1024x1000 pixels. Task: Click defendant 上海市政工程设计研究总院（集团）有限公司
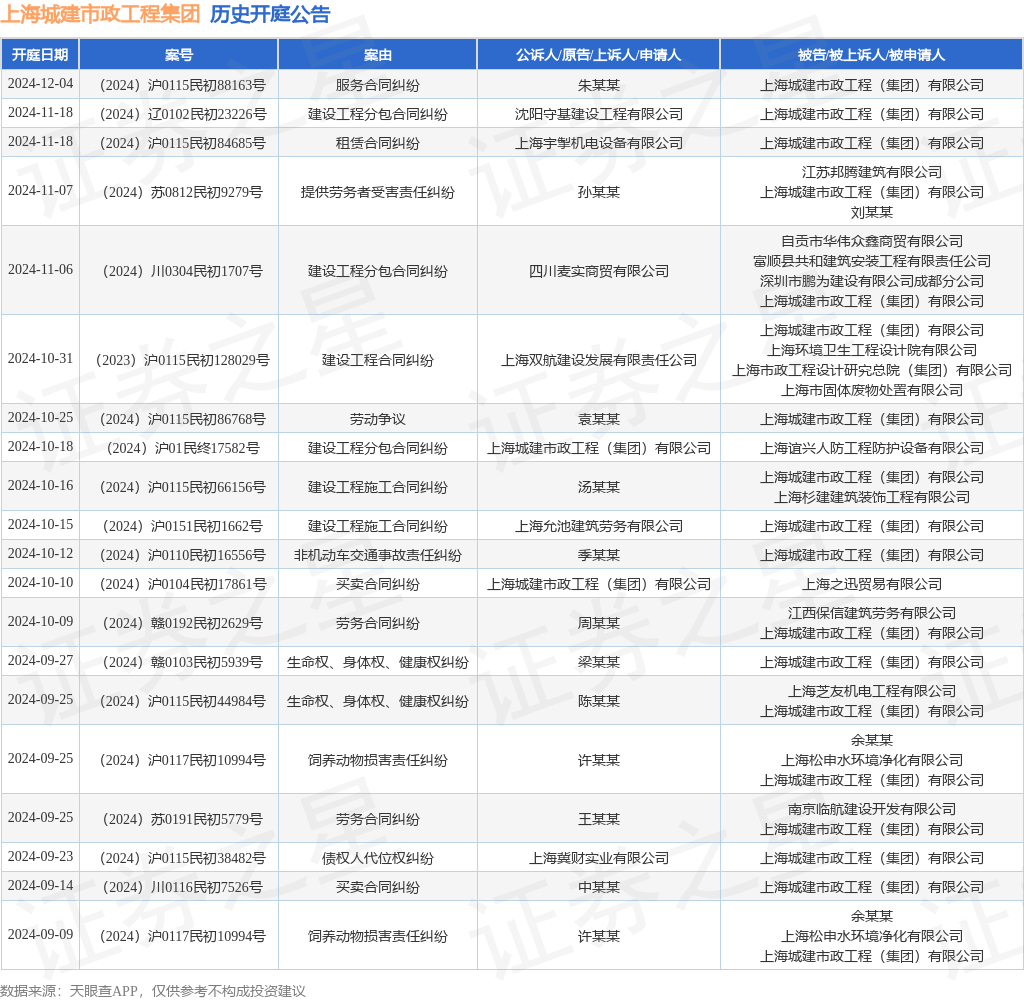[871, 370]
